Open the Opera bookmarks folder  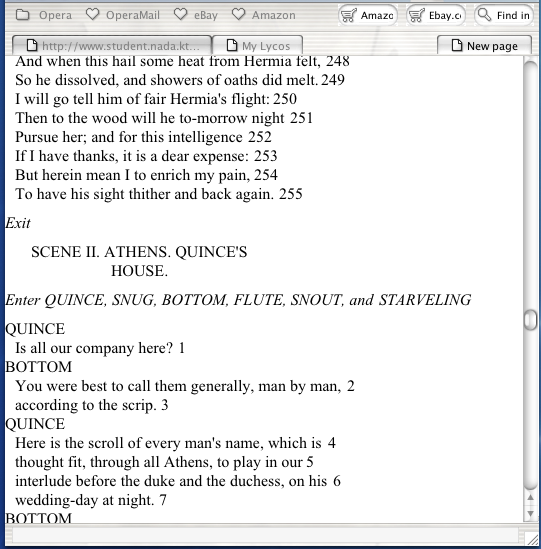pyautogui.click(x=44, y=15)
